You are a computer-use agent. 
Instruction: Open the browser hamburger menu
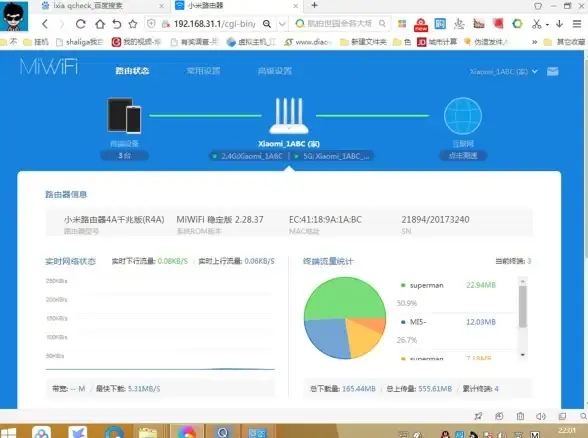(577, 24)
